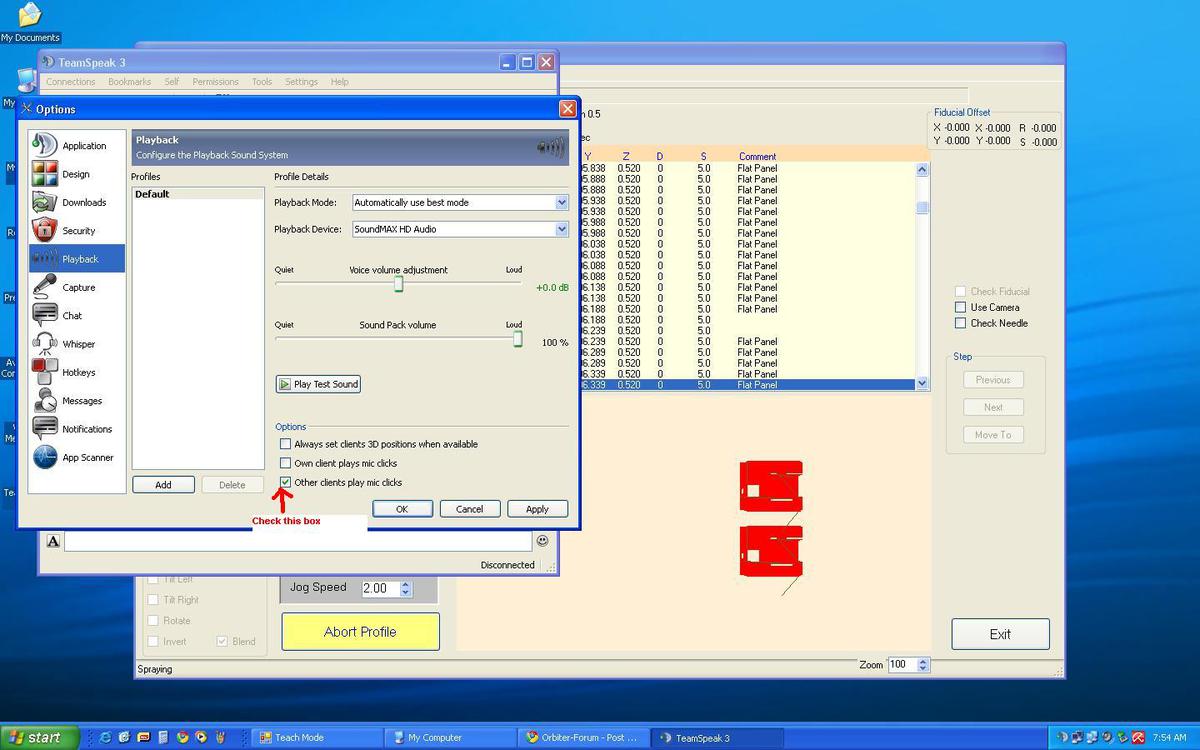Image resolution: width=1200 pixels, height=750 pixels.
Task: Click the TeamSpeak chat input field
Action: point(298,541)
